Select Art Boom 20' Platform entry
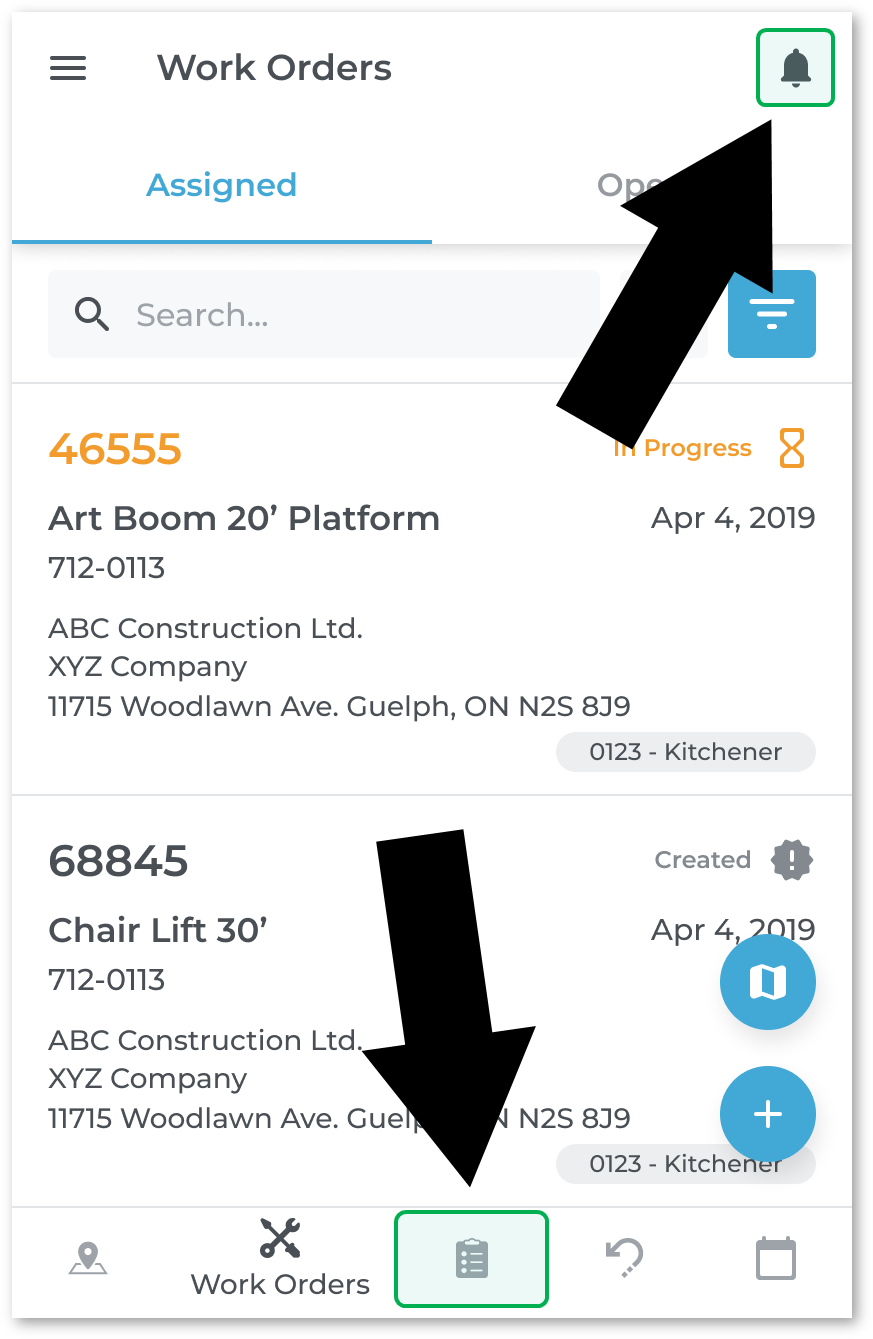 (244, 518)
